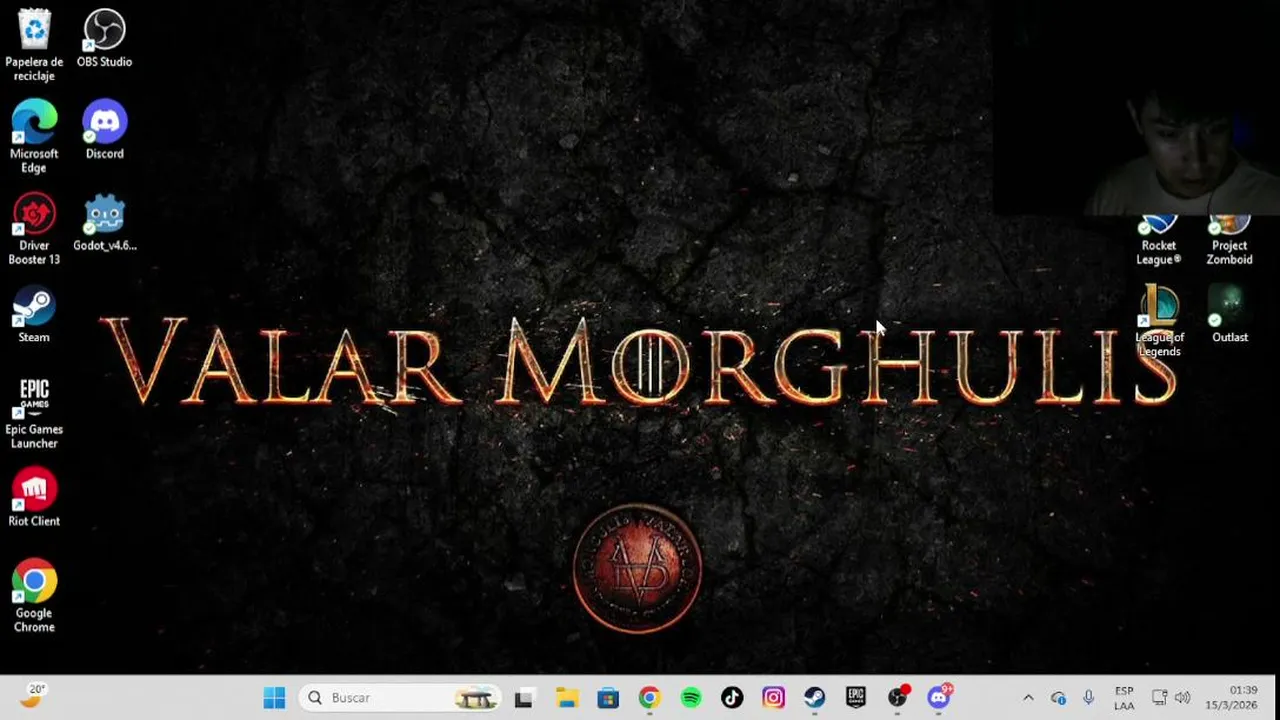The width and height of the screenshot is (1280, 720).
Task: Switch to Chrome in the taskbar
Action: (650, 697)
